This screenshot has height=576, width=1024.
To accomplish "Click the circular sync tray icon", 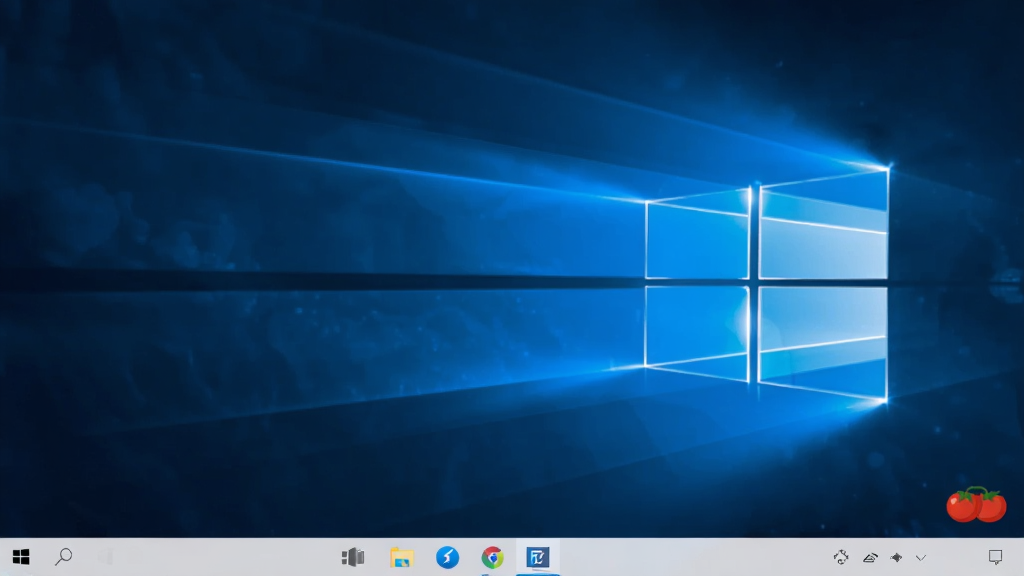I will coord(841,557).
